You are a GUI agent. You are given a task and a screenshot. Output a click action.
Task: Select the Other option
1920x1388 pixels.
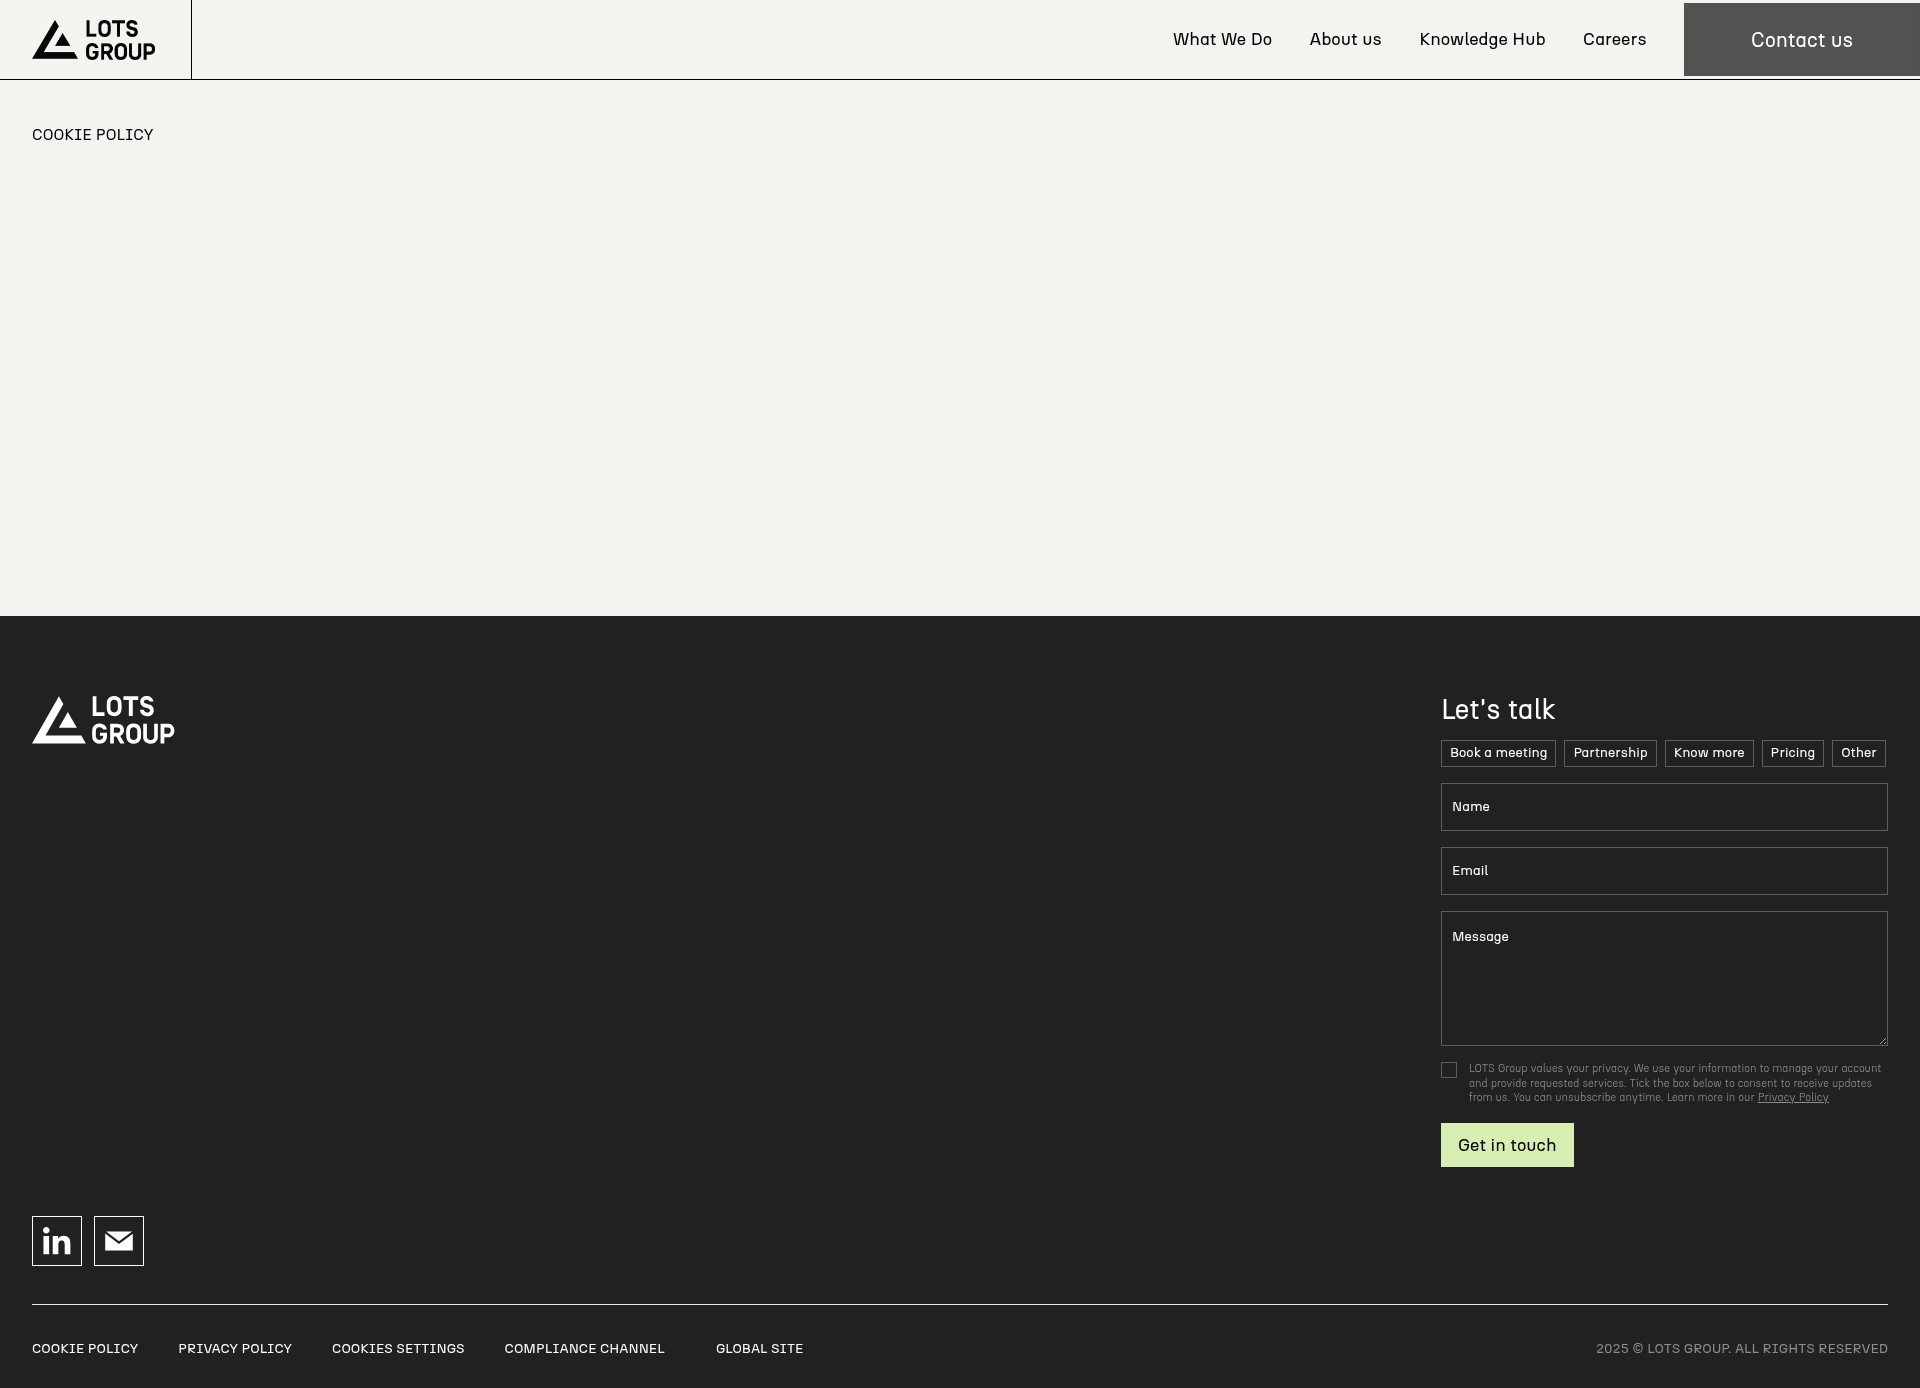point(1859,753)
